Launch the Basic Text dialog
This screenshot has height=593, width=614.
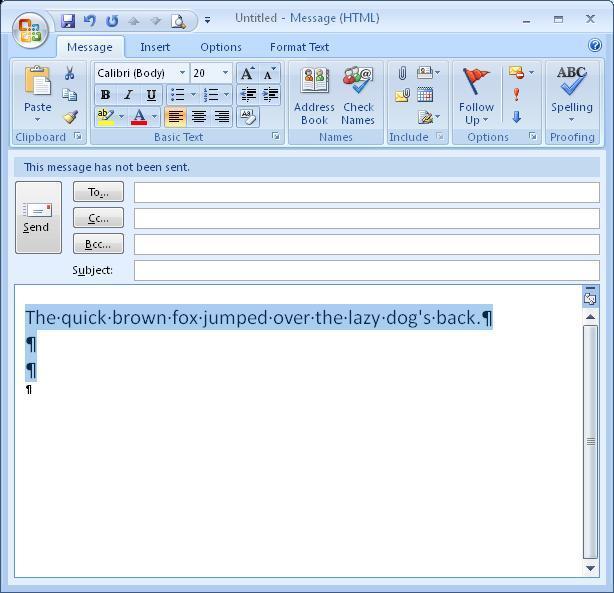[276, 136]
